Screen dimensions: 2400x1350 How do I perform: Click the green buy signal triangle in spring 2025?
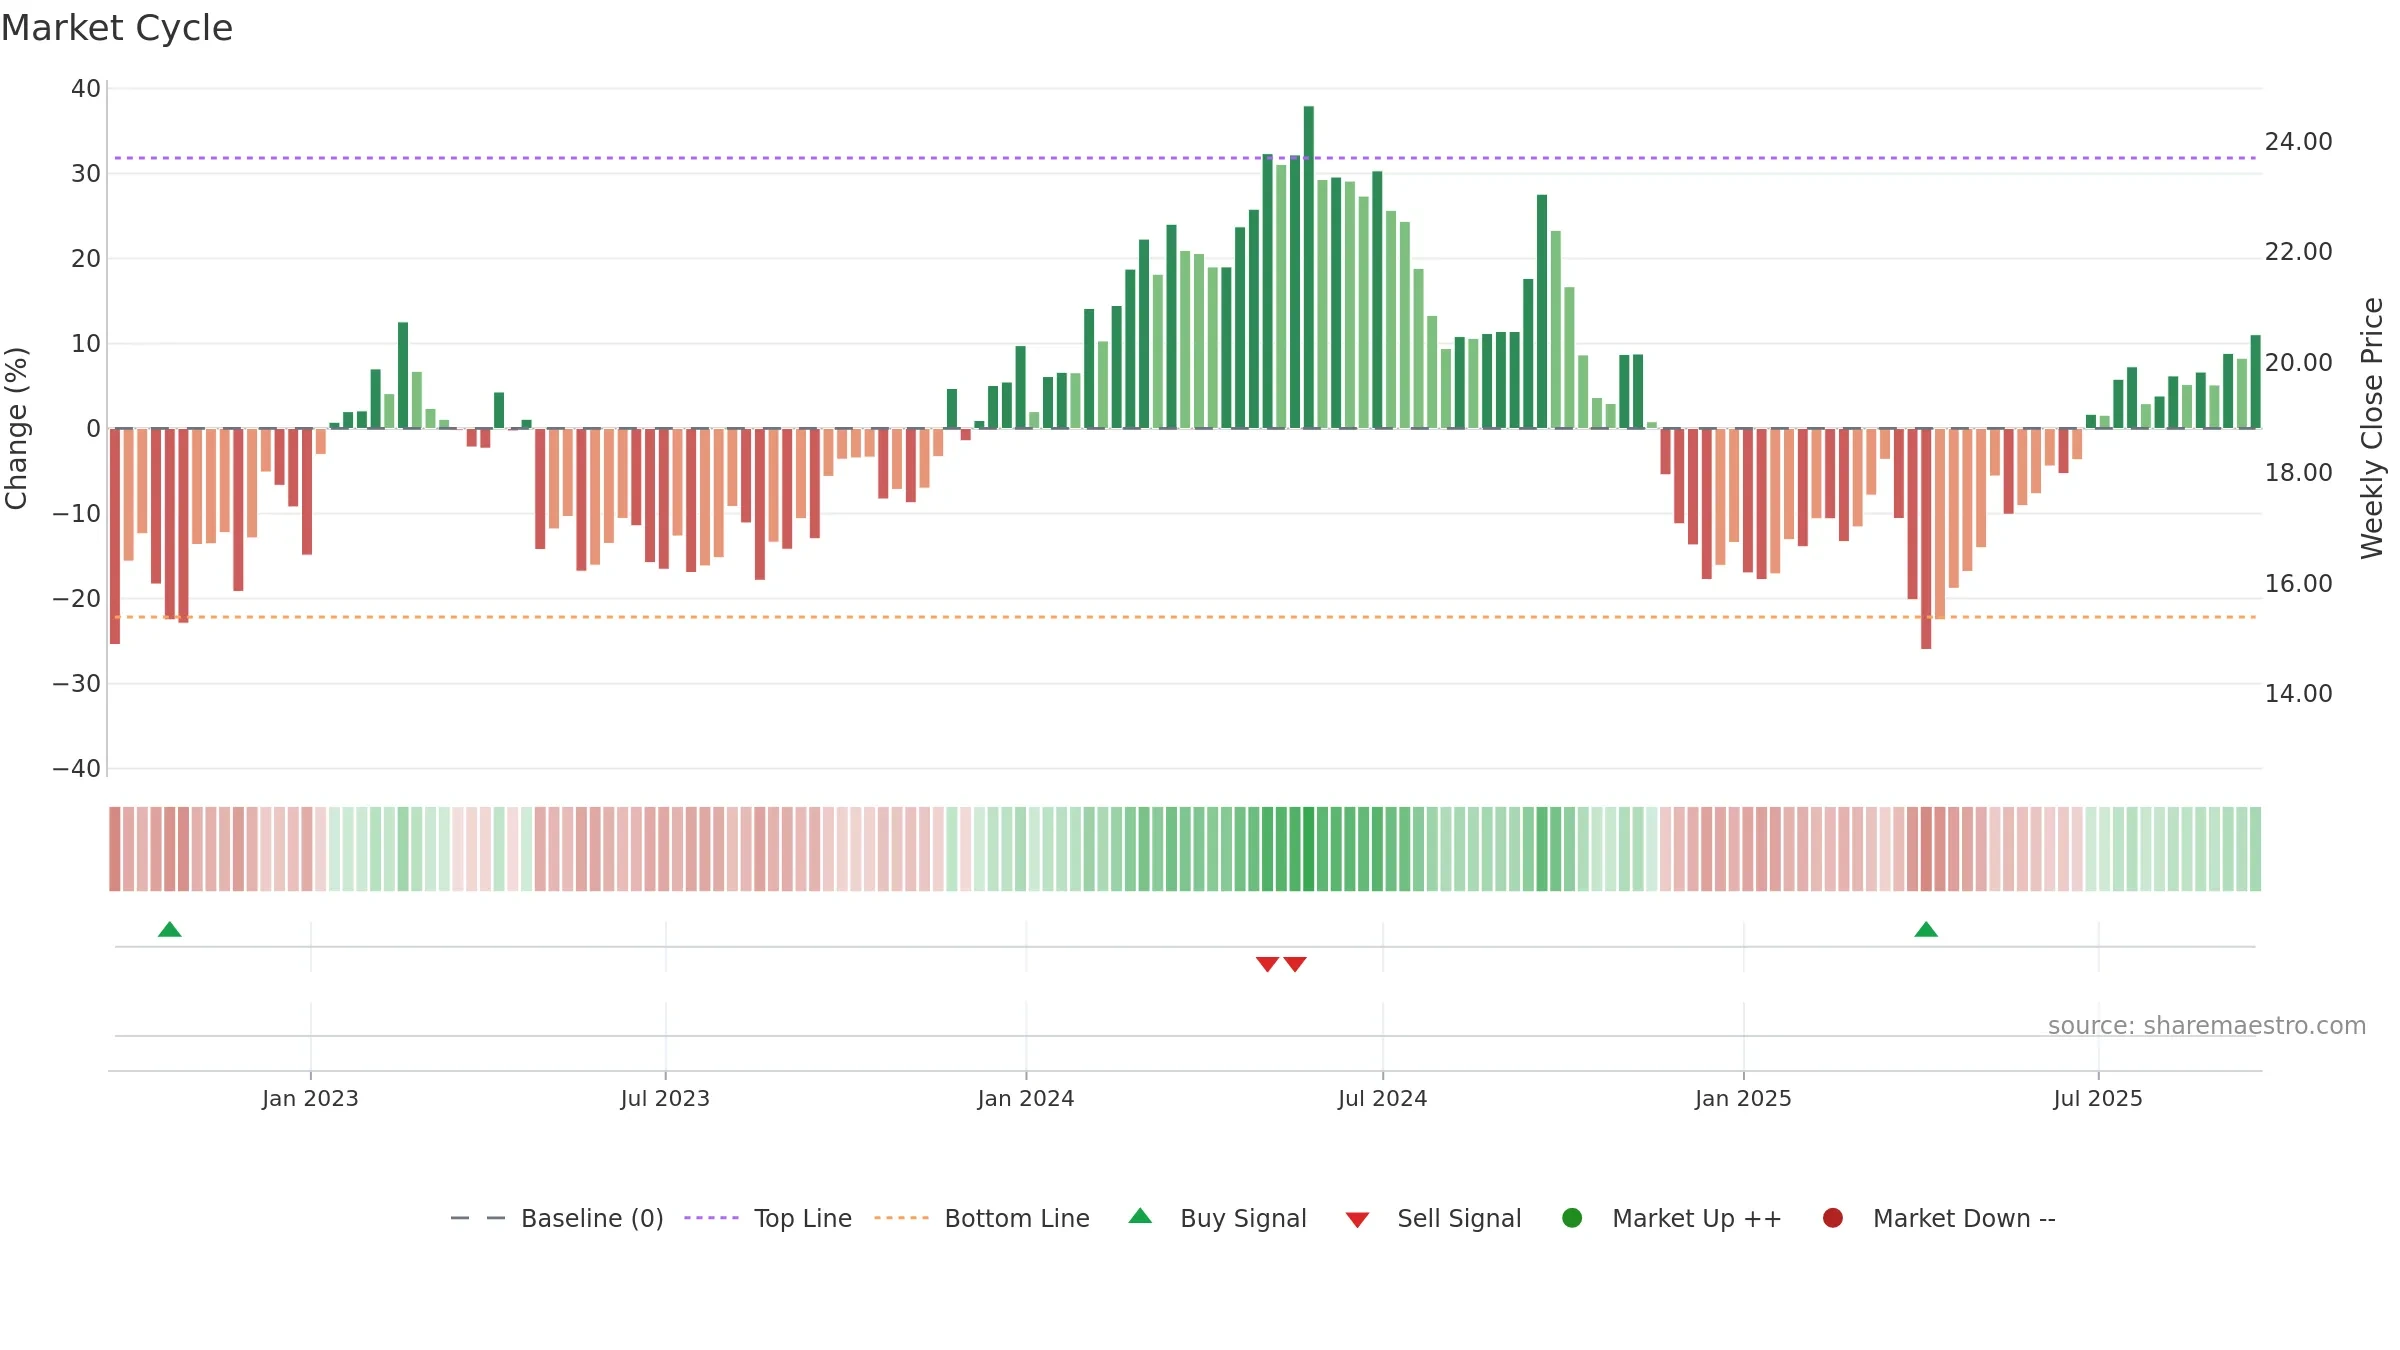tap(1926, 929)
